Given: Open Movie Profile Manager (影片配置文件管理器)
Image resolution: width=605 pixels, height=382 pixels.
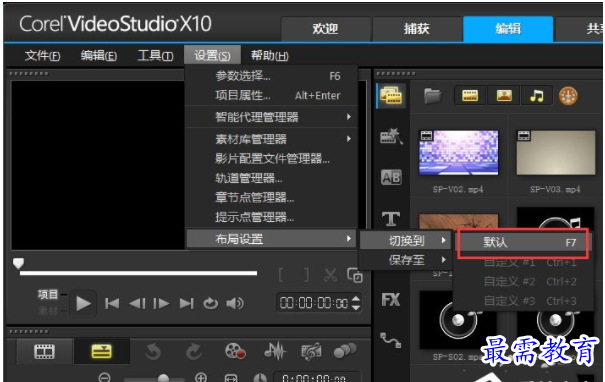Looking at the screenshot, I should click(x=272, y=158).
